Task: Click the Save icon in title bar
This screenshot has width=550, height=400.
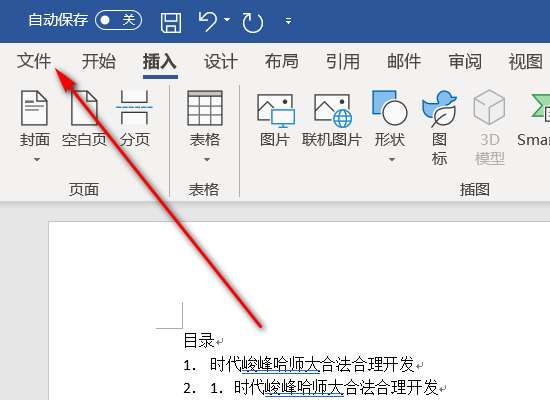Action: (x=171, y=22)
